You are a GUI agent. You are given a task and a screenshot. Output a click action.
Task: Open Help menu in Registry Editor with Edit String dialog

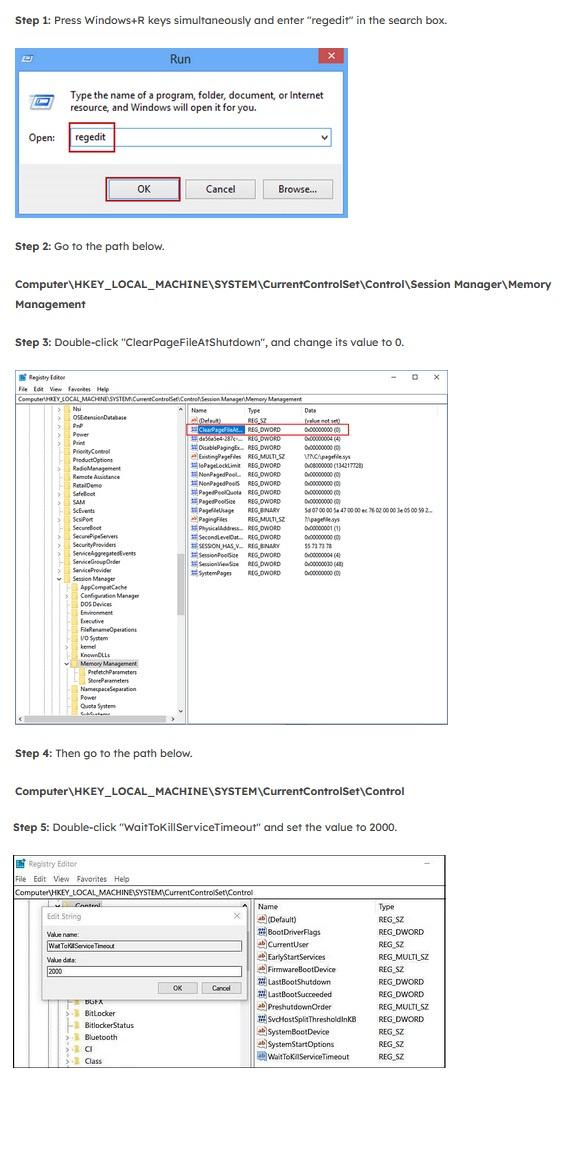(x=121, y=880)
